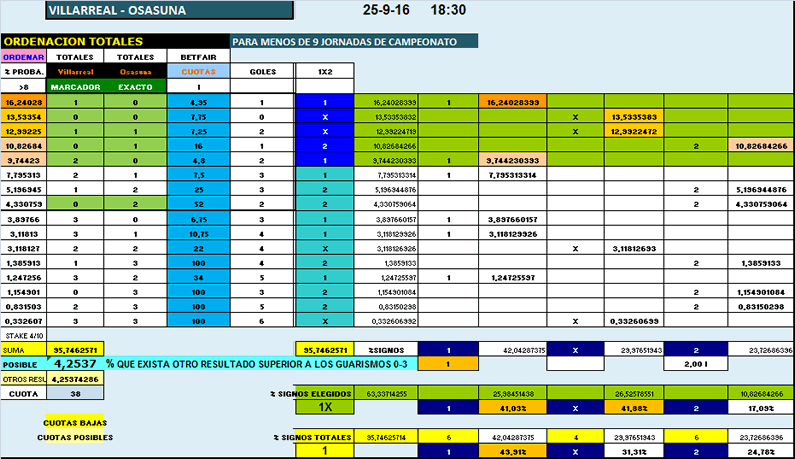Viewport: 795px width, 459px height.
Task: Select the orange 41,03% cell
Action: 513,408
